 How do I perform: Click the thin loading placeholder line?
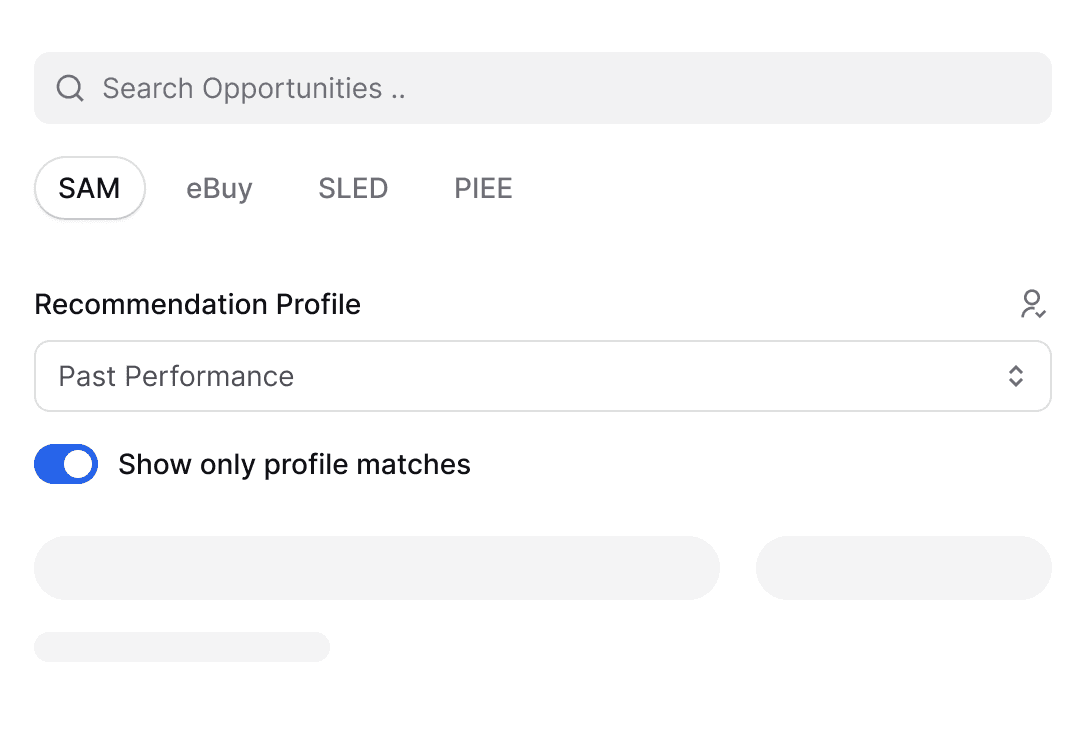182,647
